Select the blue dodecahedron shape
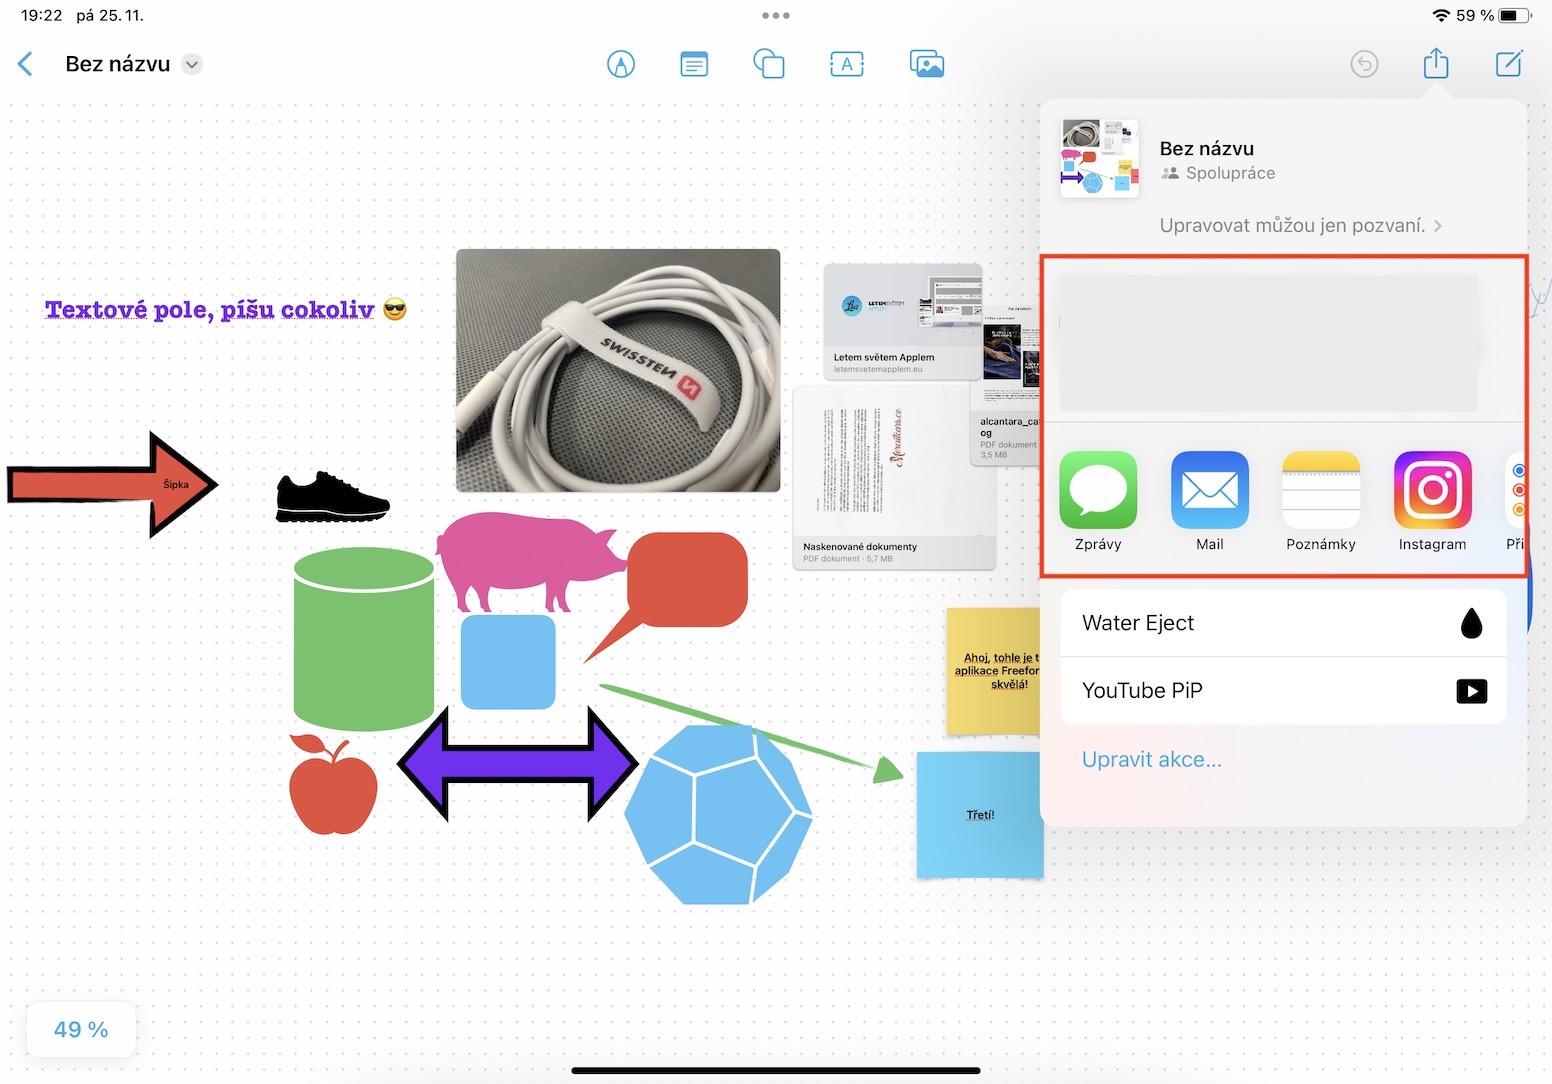 click(718, 814)
